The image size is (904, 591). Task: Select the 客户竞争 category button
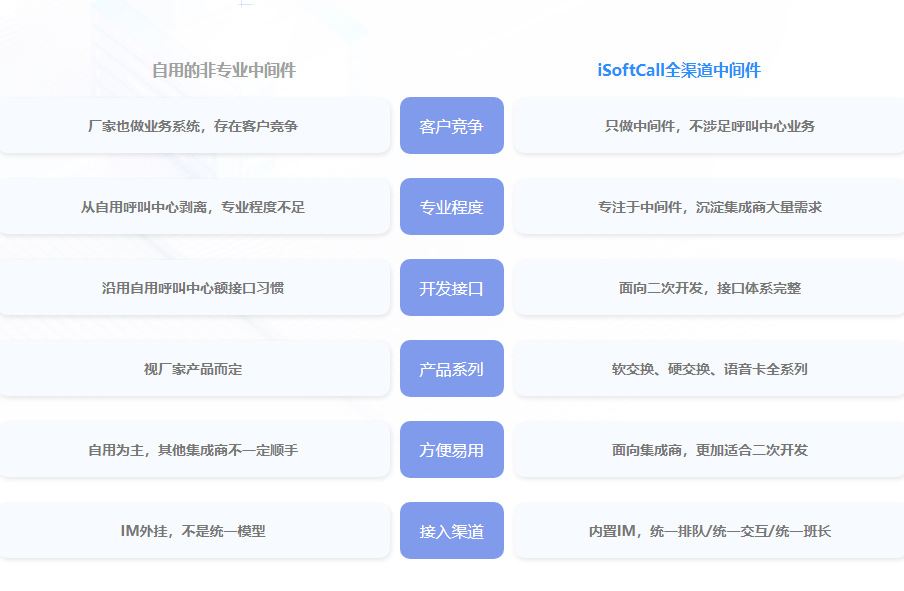451,126
